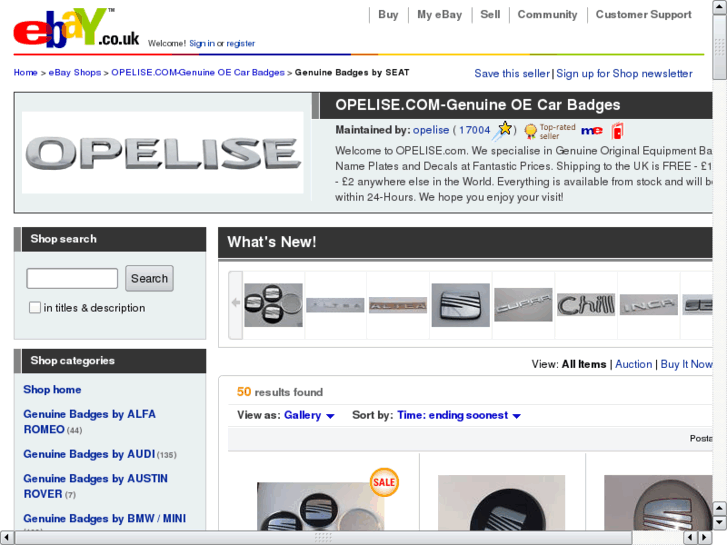Open the red ALTEA badge carousel thumbnail
The height and width of the screenshot is (545, 727).
tap(398, 305)
